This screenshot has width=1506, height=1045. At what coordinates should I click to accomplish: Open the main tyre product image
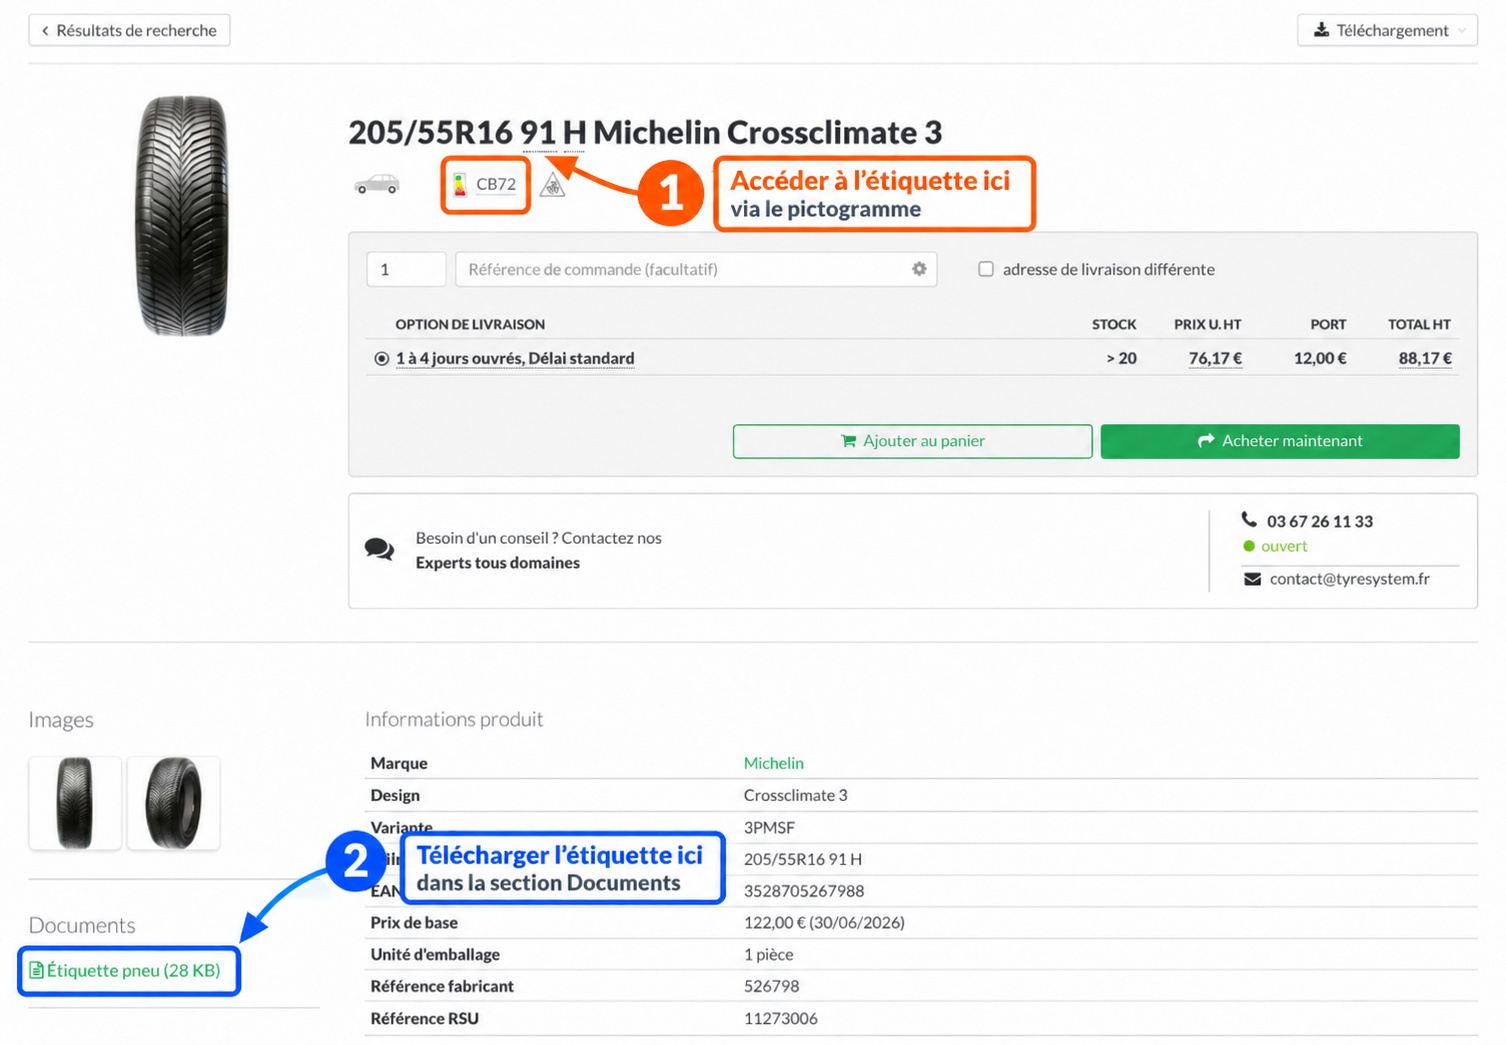(x=182, y=216)
